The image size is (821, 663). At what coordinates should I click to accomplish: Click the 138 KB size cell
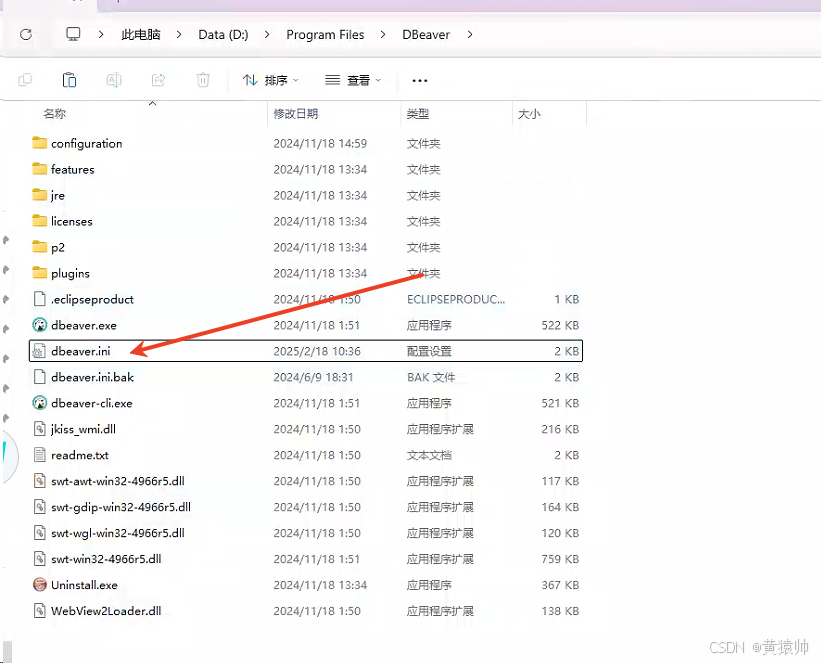[560, 611]
